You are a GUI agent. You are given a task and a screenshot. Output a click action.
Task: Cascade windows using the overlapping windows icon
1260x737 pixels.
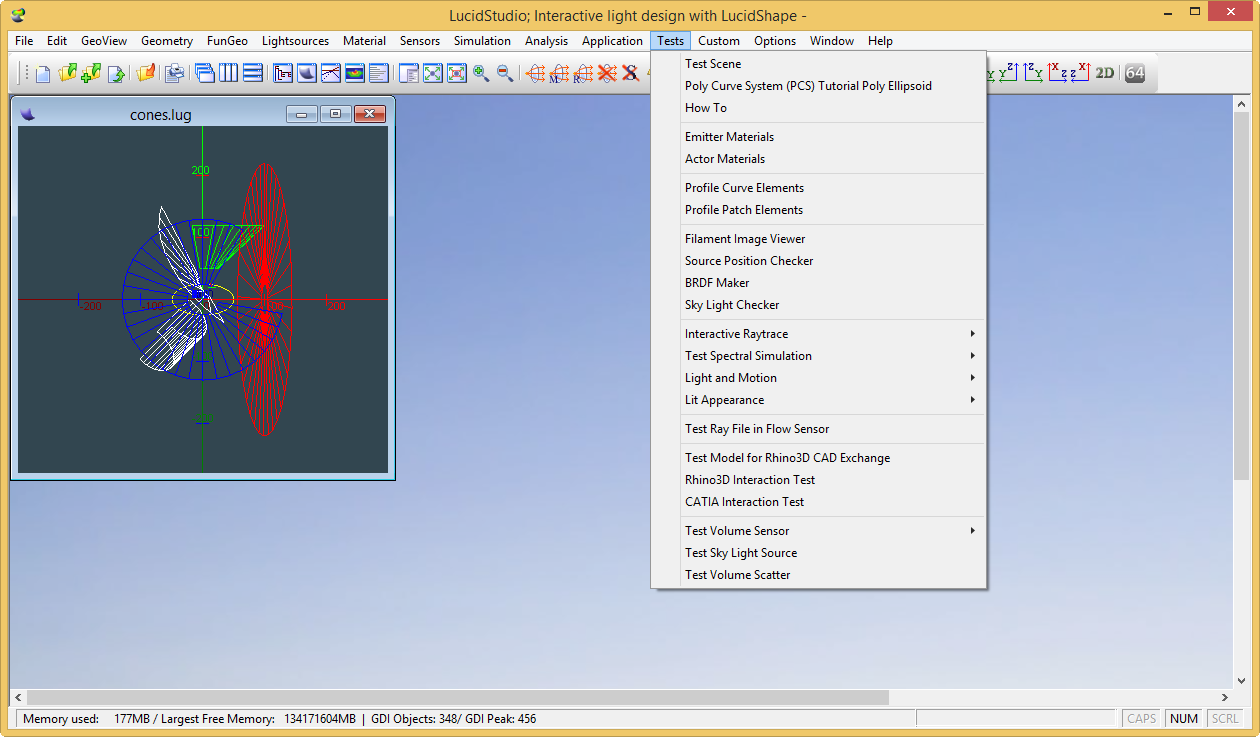tap(205, 73)
